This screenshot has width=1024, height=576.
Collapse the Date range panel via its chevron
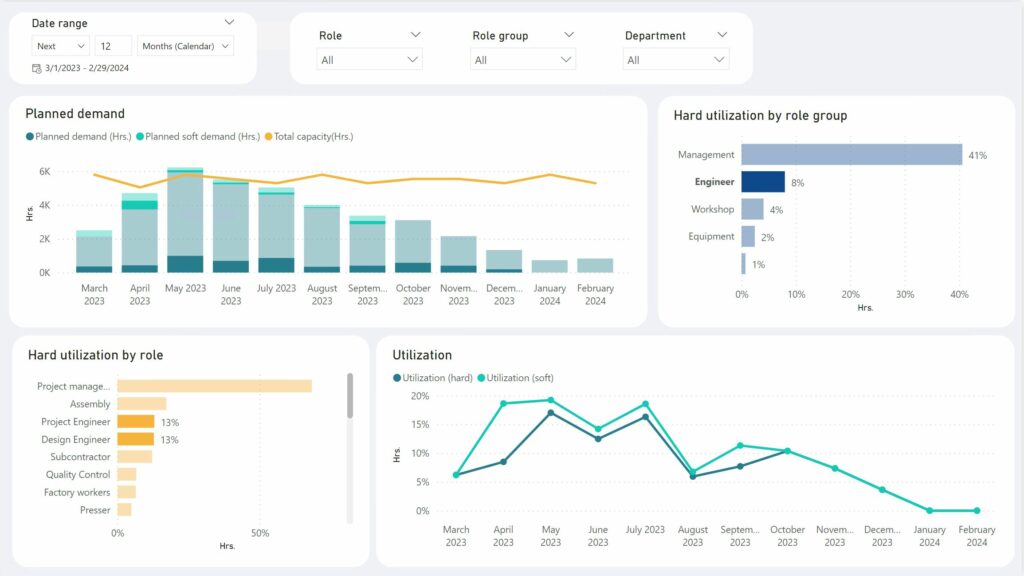click(229, 21)
